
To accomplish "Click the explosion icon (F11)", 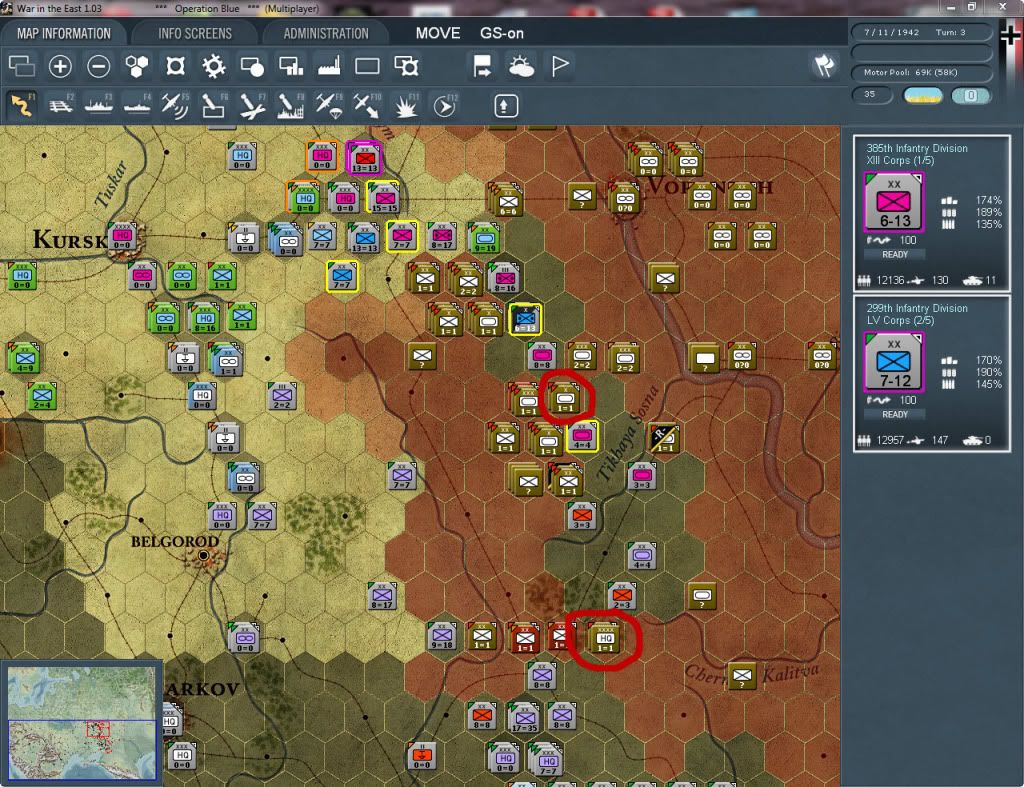I will point(406,106).
